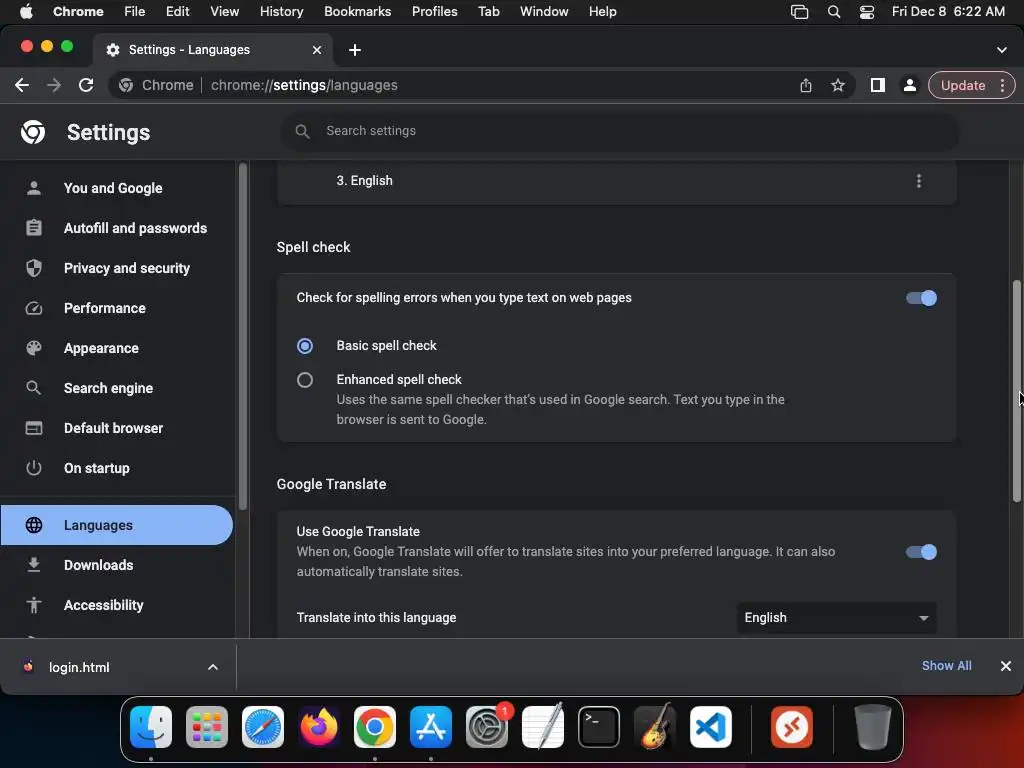Click Google Chrome in the dock
The image size is (1024, 768).
click(x=375, y=727)
